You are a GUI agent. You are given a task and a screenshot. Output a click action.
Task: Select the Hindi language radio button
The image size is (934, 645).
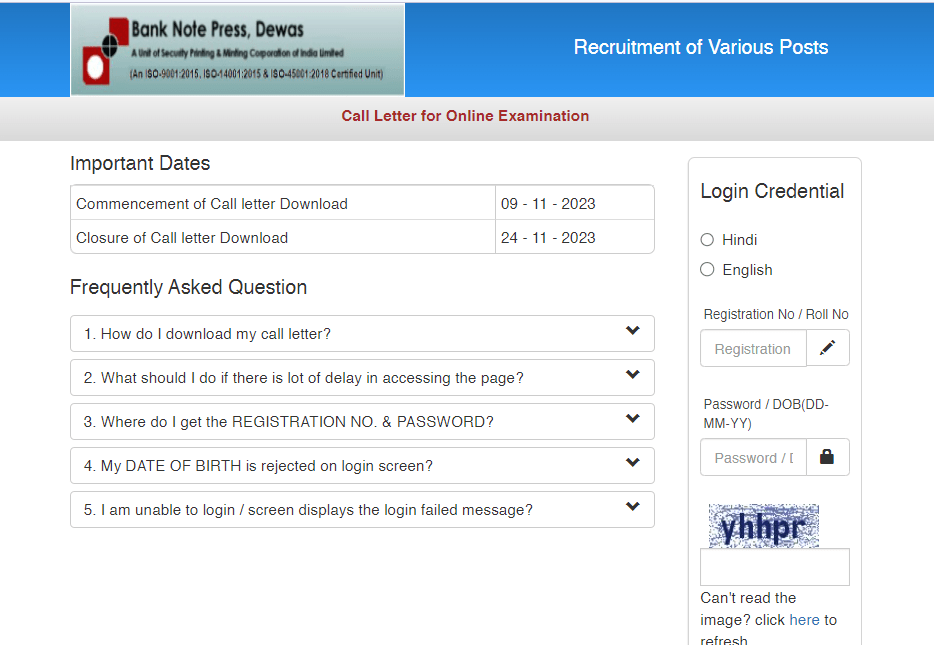click(x=707, y=240)
